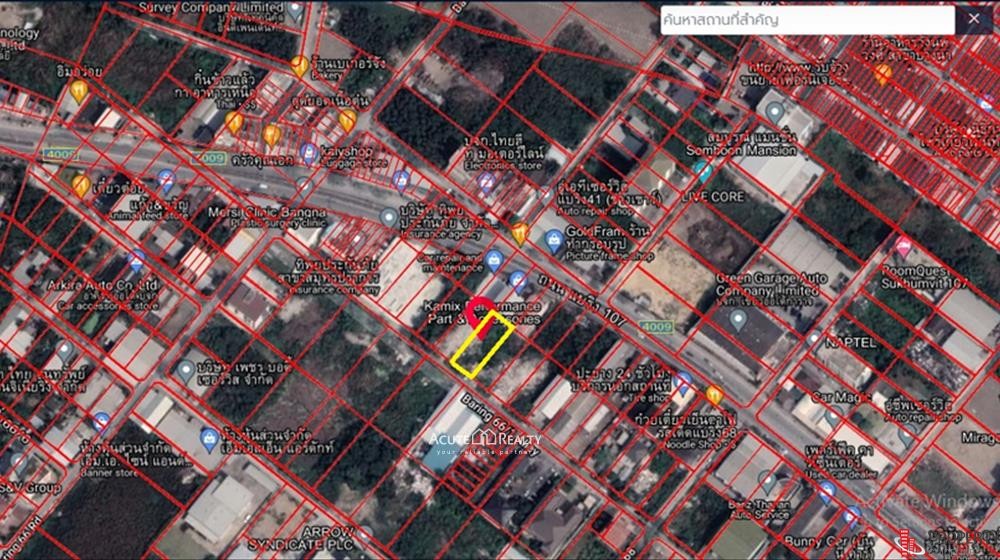The height and width of the screenshot is (560, 1000).
Task: Click the Mersi Clinic Bangna label
Action: pos(267,212)
